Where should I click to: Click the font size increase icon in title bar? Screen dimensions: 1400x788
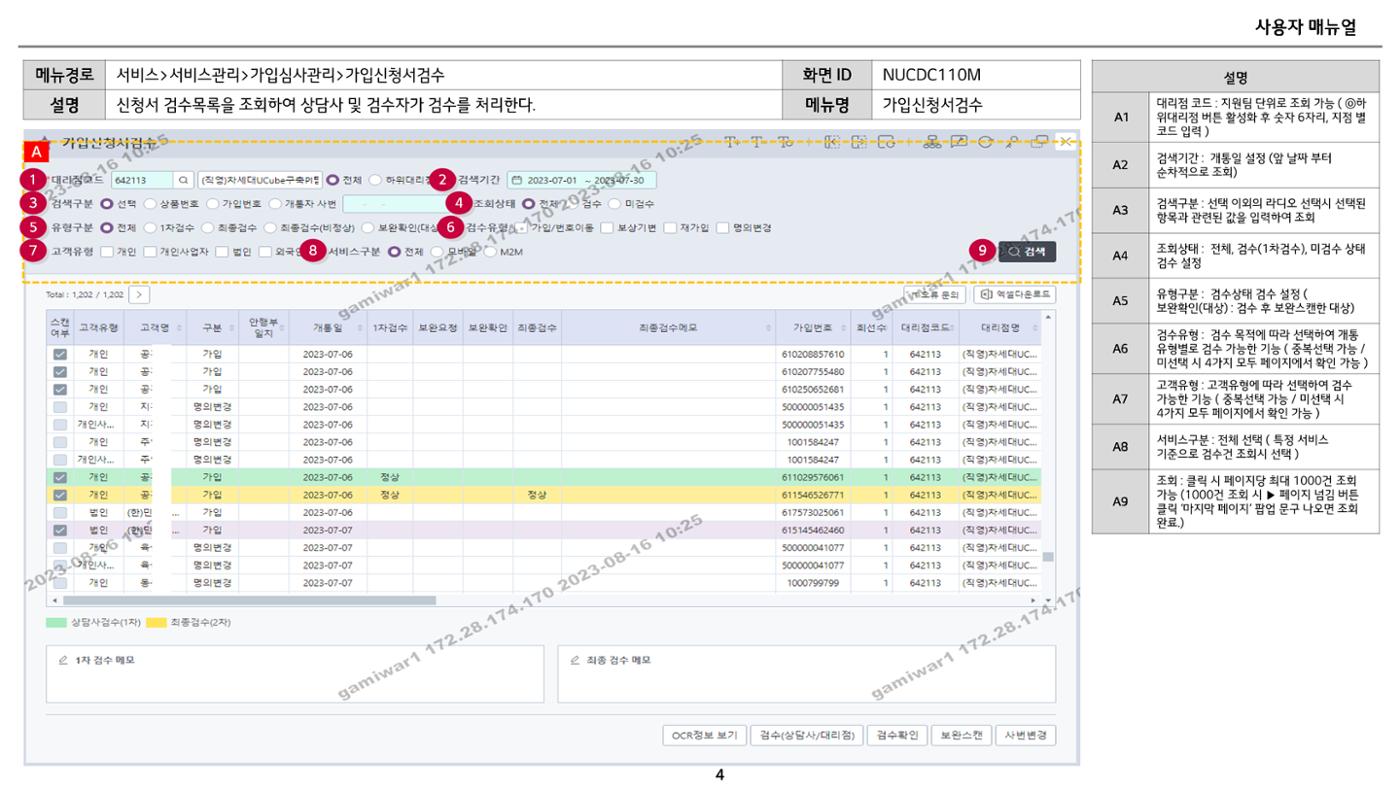click(732, 142)
